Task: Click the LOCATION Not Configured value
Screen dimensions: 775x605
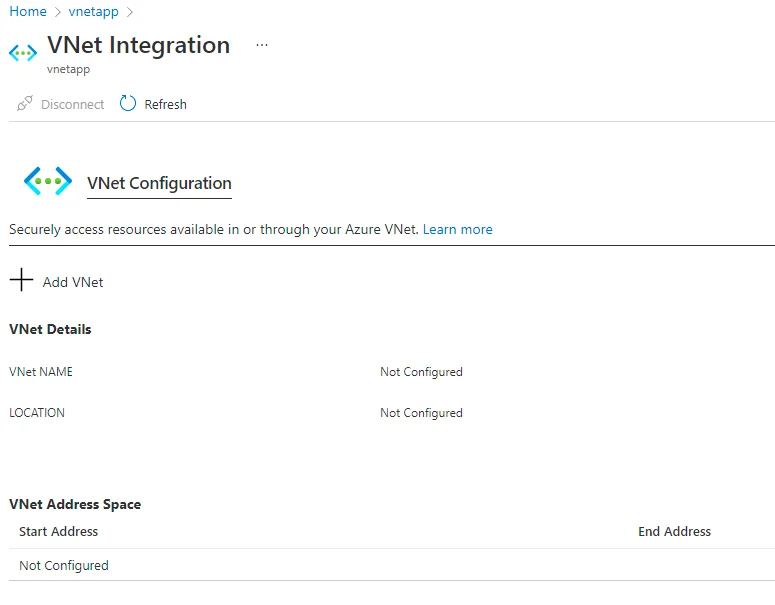Action: (x=421, y=413)
